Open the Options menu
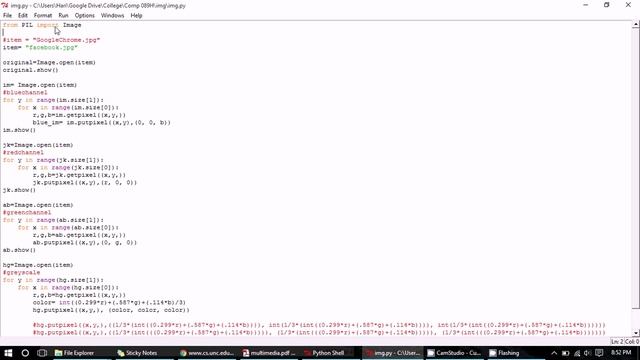 [84, 16]
